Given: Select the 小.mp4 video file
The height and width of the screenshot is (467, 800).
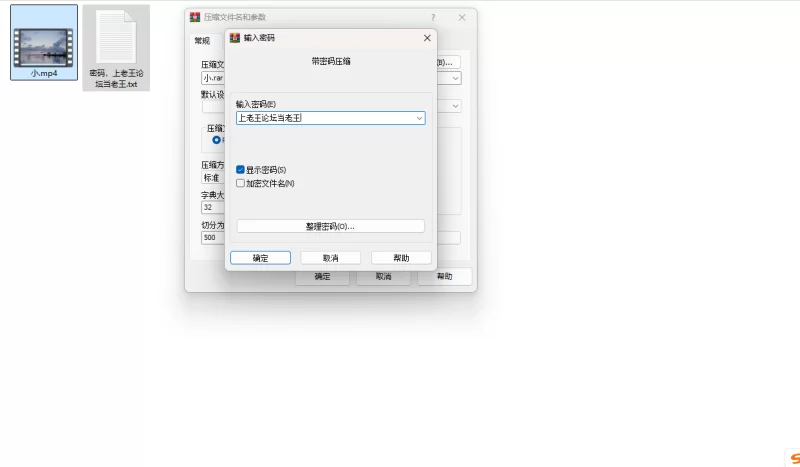Looking at the screenshot, I should click(44, 43).
